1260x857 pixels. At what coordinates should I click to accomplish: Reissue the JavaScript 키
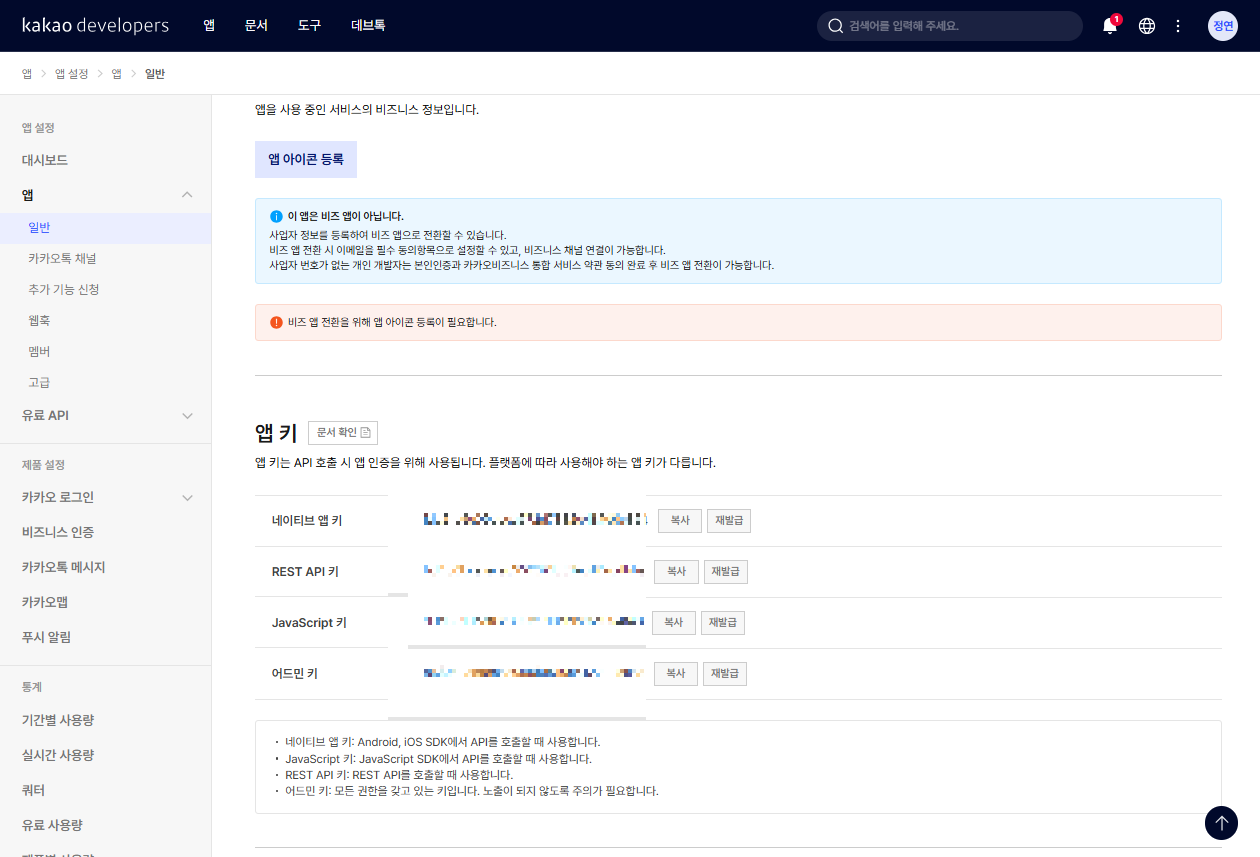tap(723, 623)
